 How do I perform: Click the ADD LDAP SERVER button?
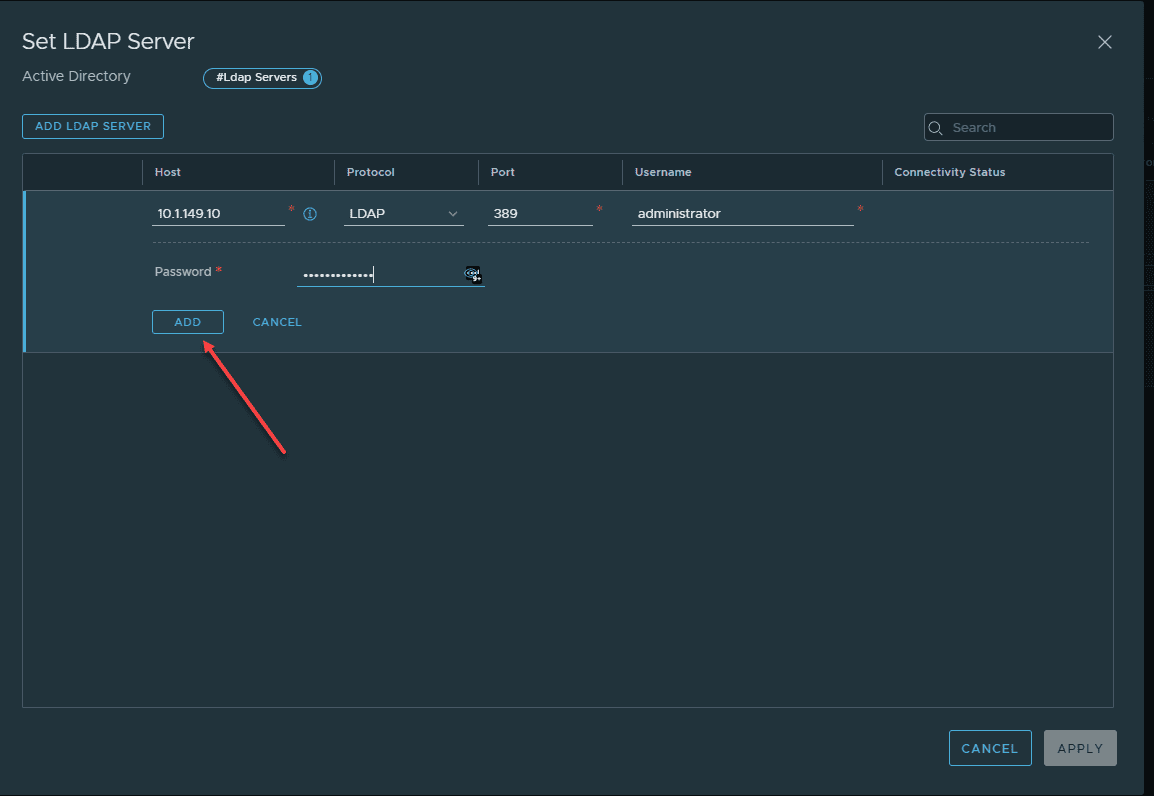coord(93,126)
